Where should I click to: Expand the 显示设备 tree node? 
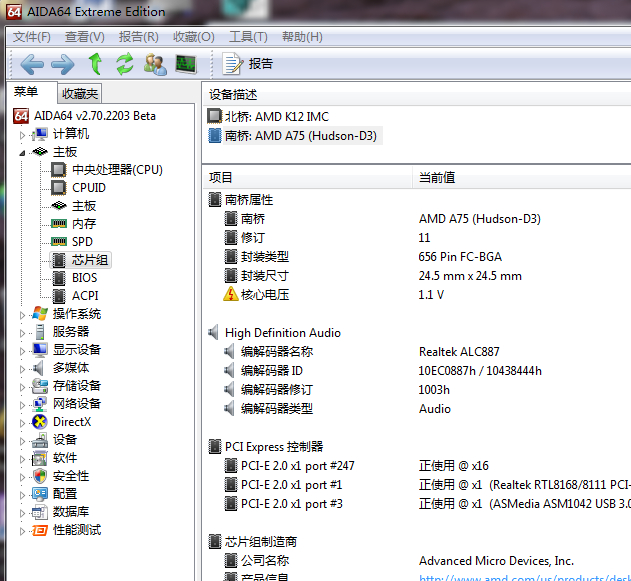coord(22,351)
